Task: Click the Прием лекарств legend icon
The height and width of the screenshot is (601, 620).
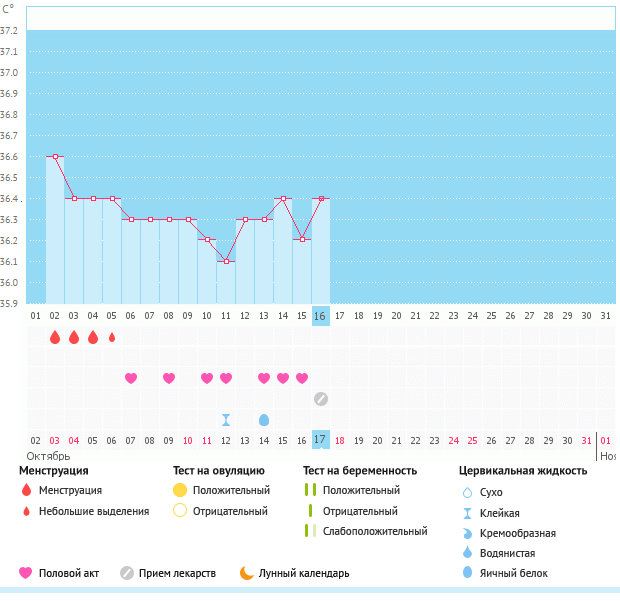Action: pos(127,573)
